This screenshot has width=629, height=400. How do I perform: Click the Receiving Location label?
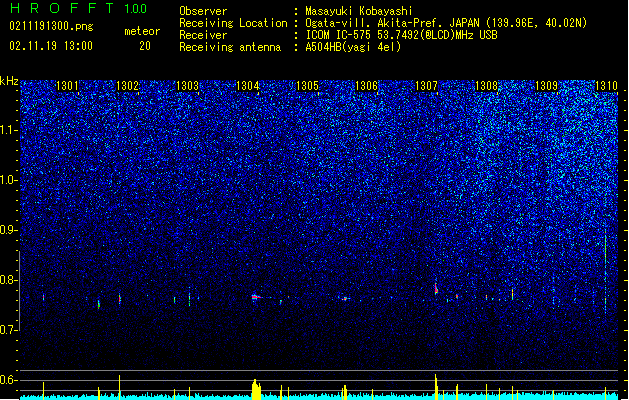[x=233, y=23]
